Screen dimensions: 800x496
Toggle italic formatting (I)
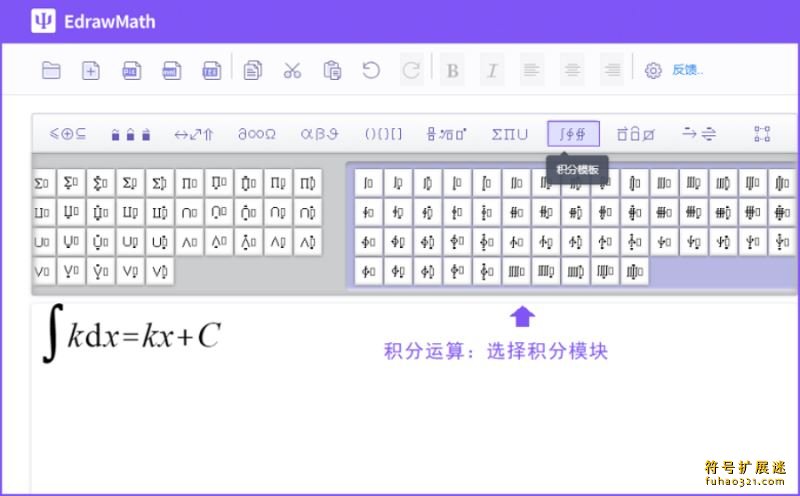492,70
